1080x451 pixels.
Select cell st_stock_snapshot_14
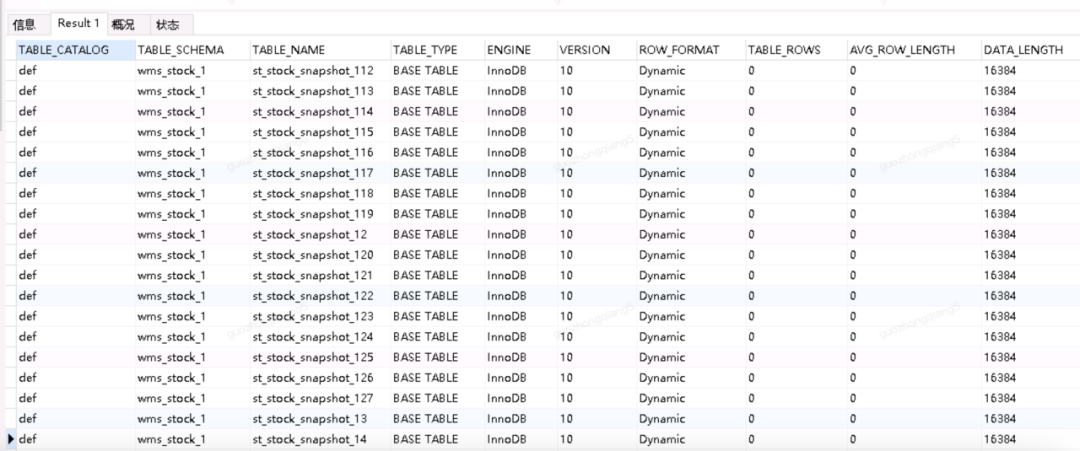click(320, 439)
